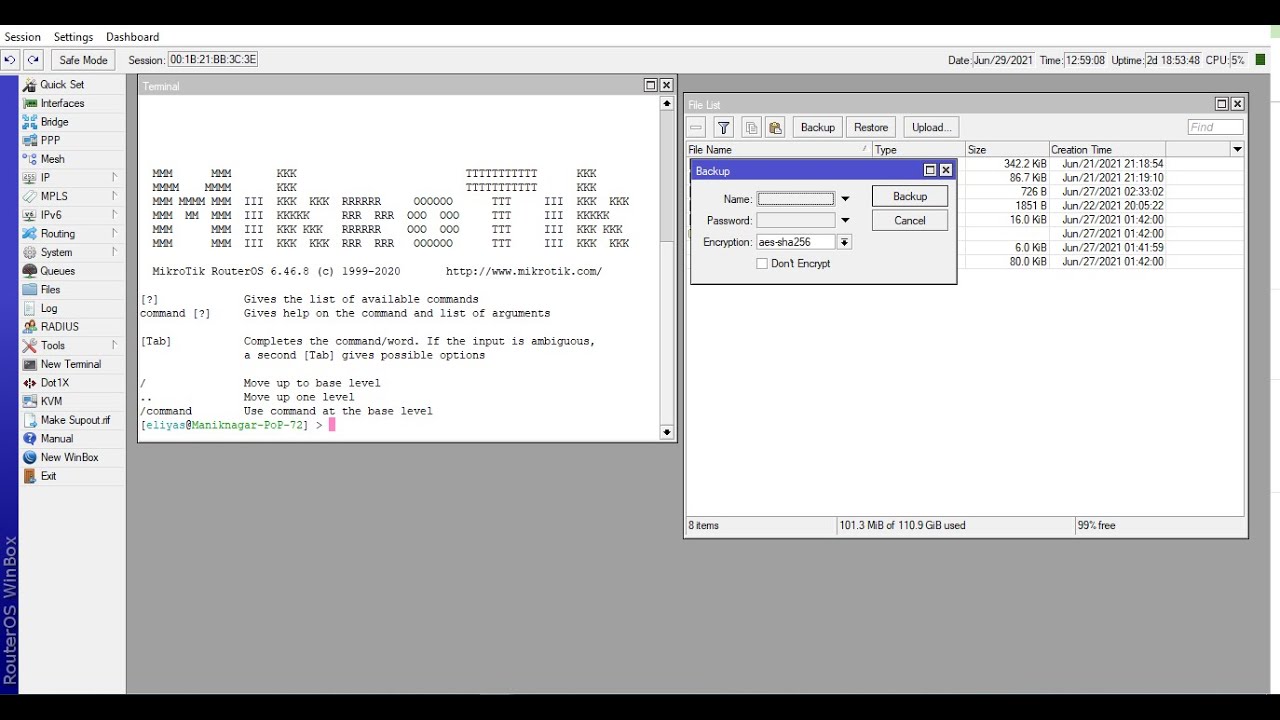Click the Name field in Backup dialog
Viewport: 1280px width, 720px height.
coord(795,199)
